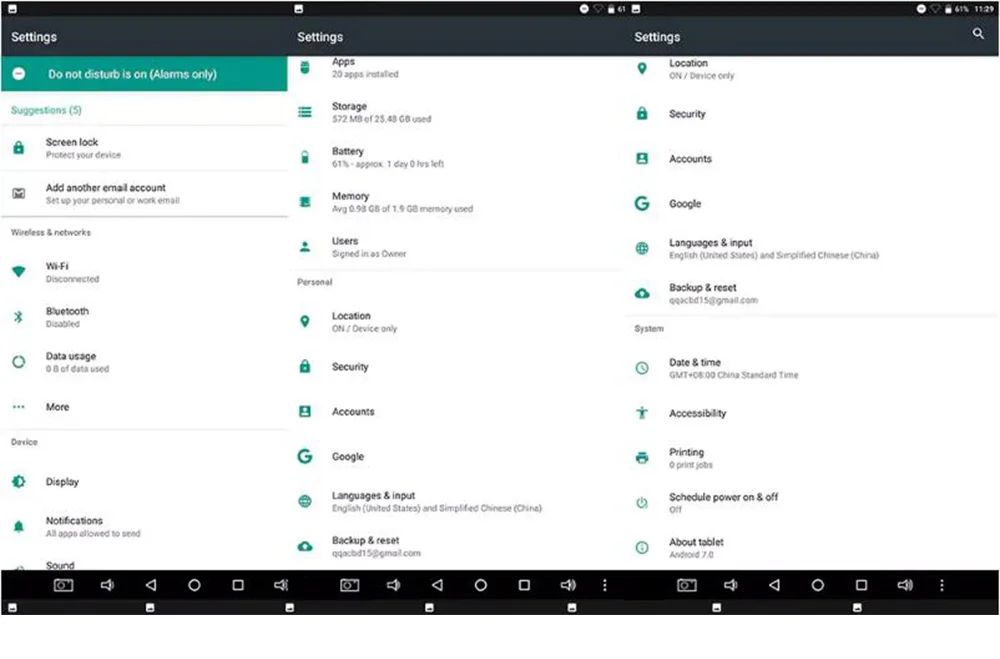This screenshot has height=659, width=1000.
Task: Open Accounts in the middle settings screen
Action: (456, 411)
